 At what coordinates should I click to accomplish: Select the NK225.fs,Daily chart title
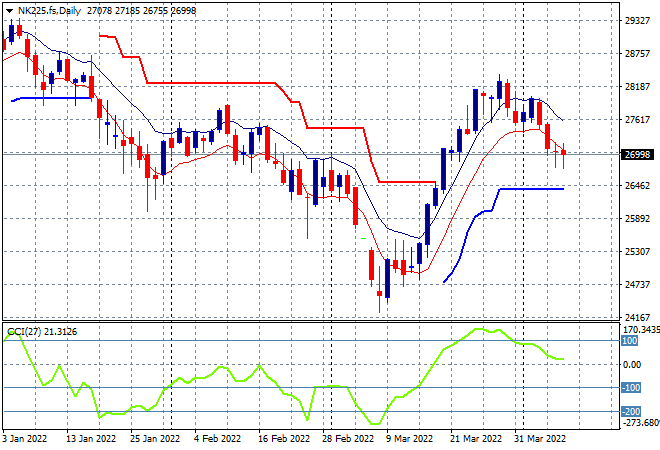(x=49, y=11)
